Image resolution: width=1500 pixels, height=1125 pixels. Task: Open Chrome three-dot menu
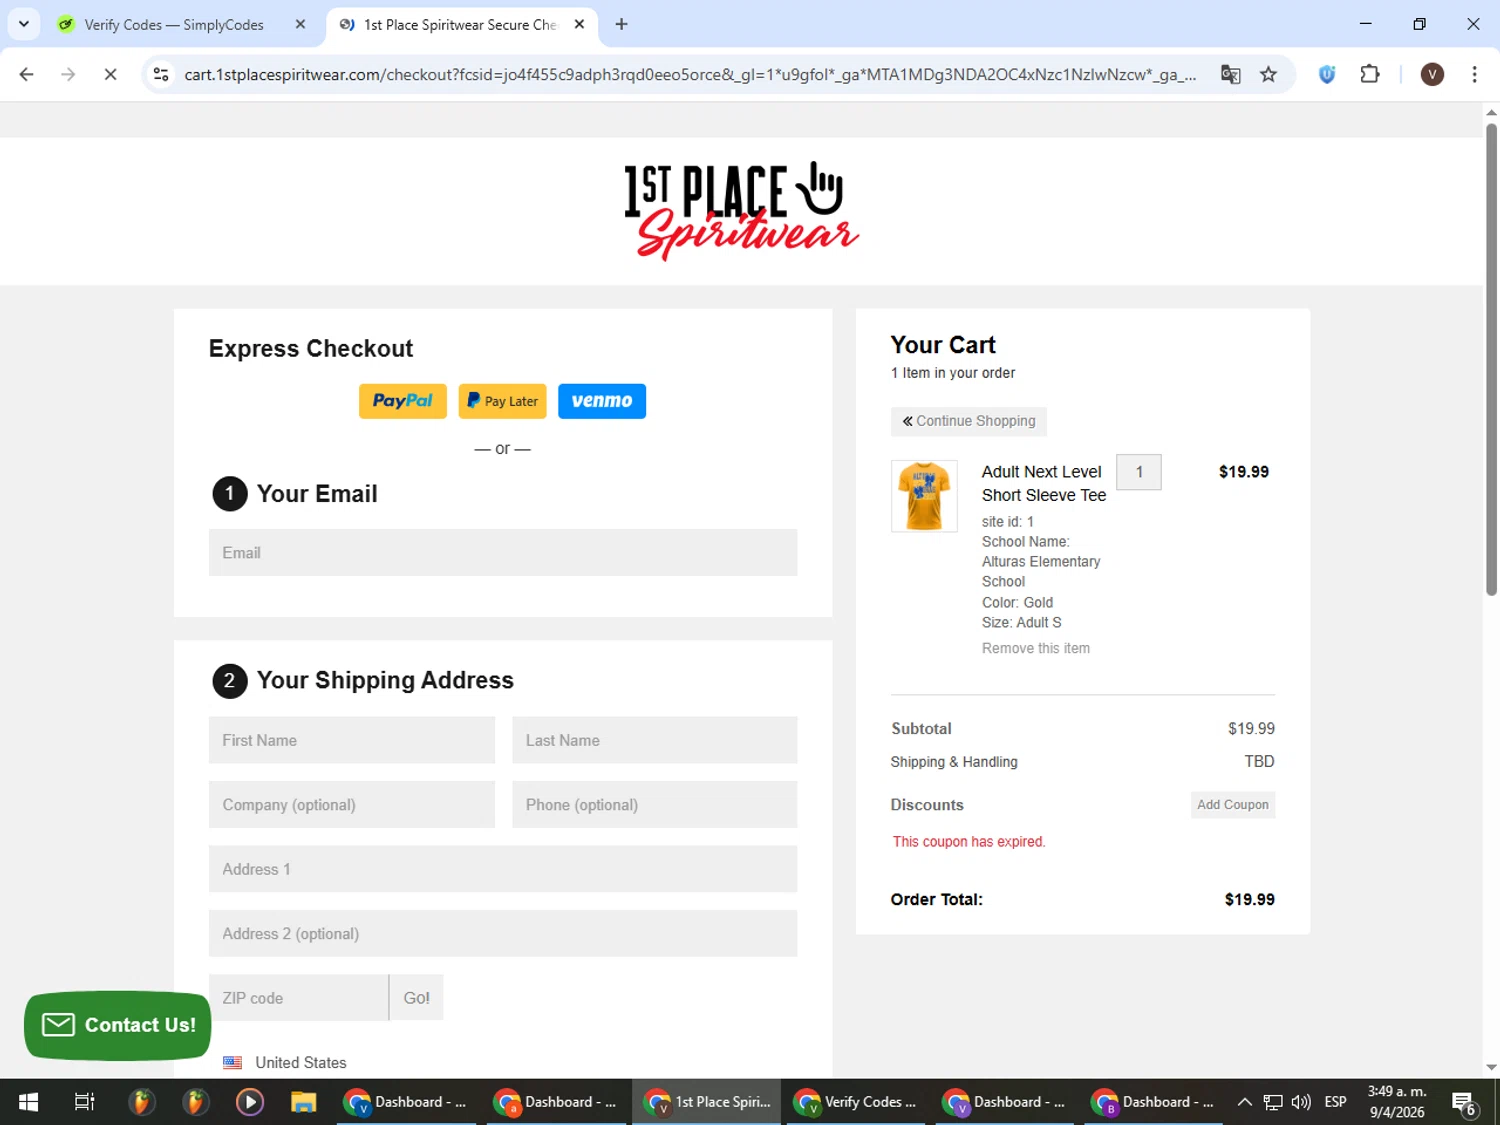(1474, 74)
